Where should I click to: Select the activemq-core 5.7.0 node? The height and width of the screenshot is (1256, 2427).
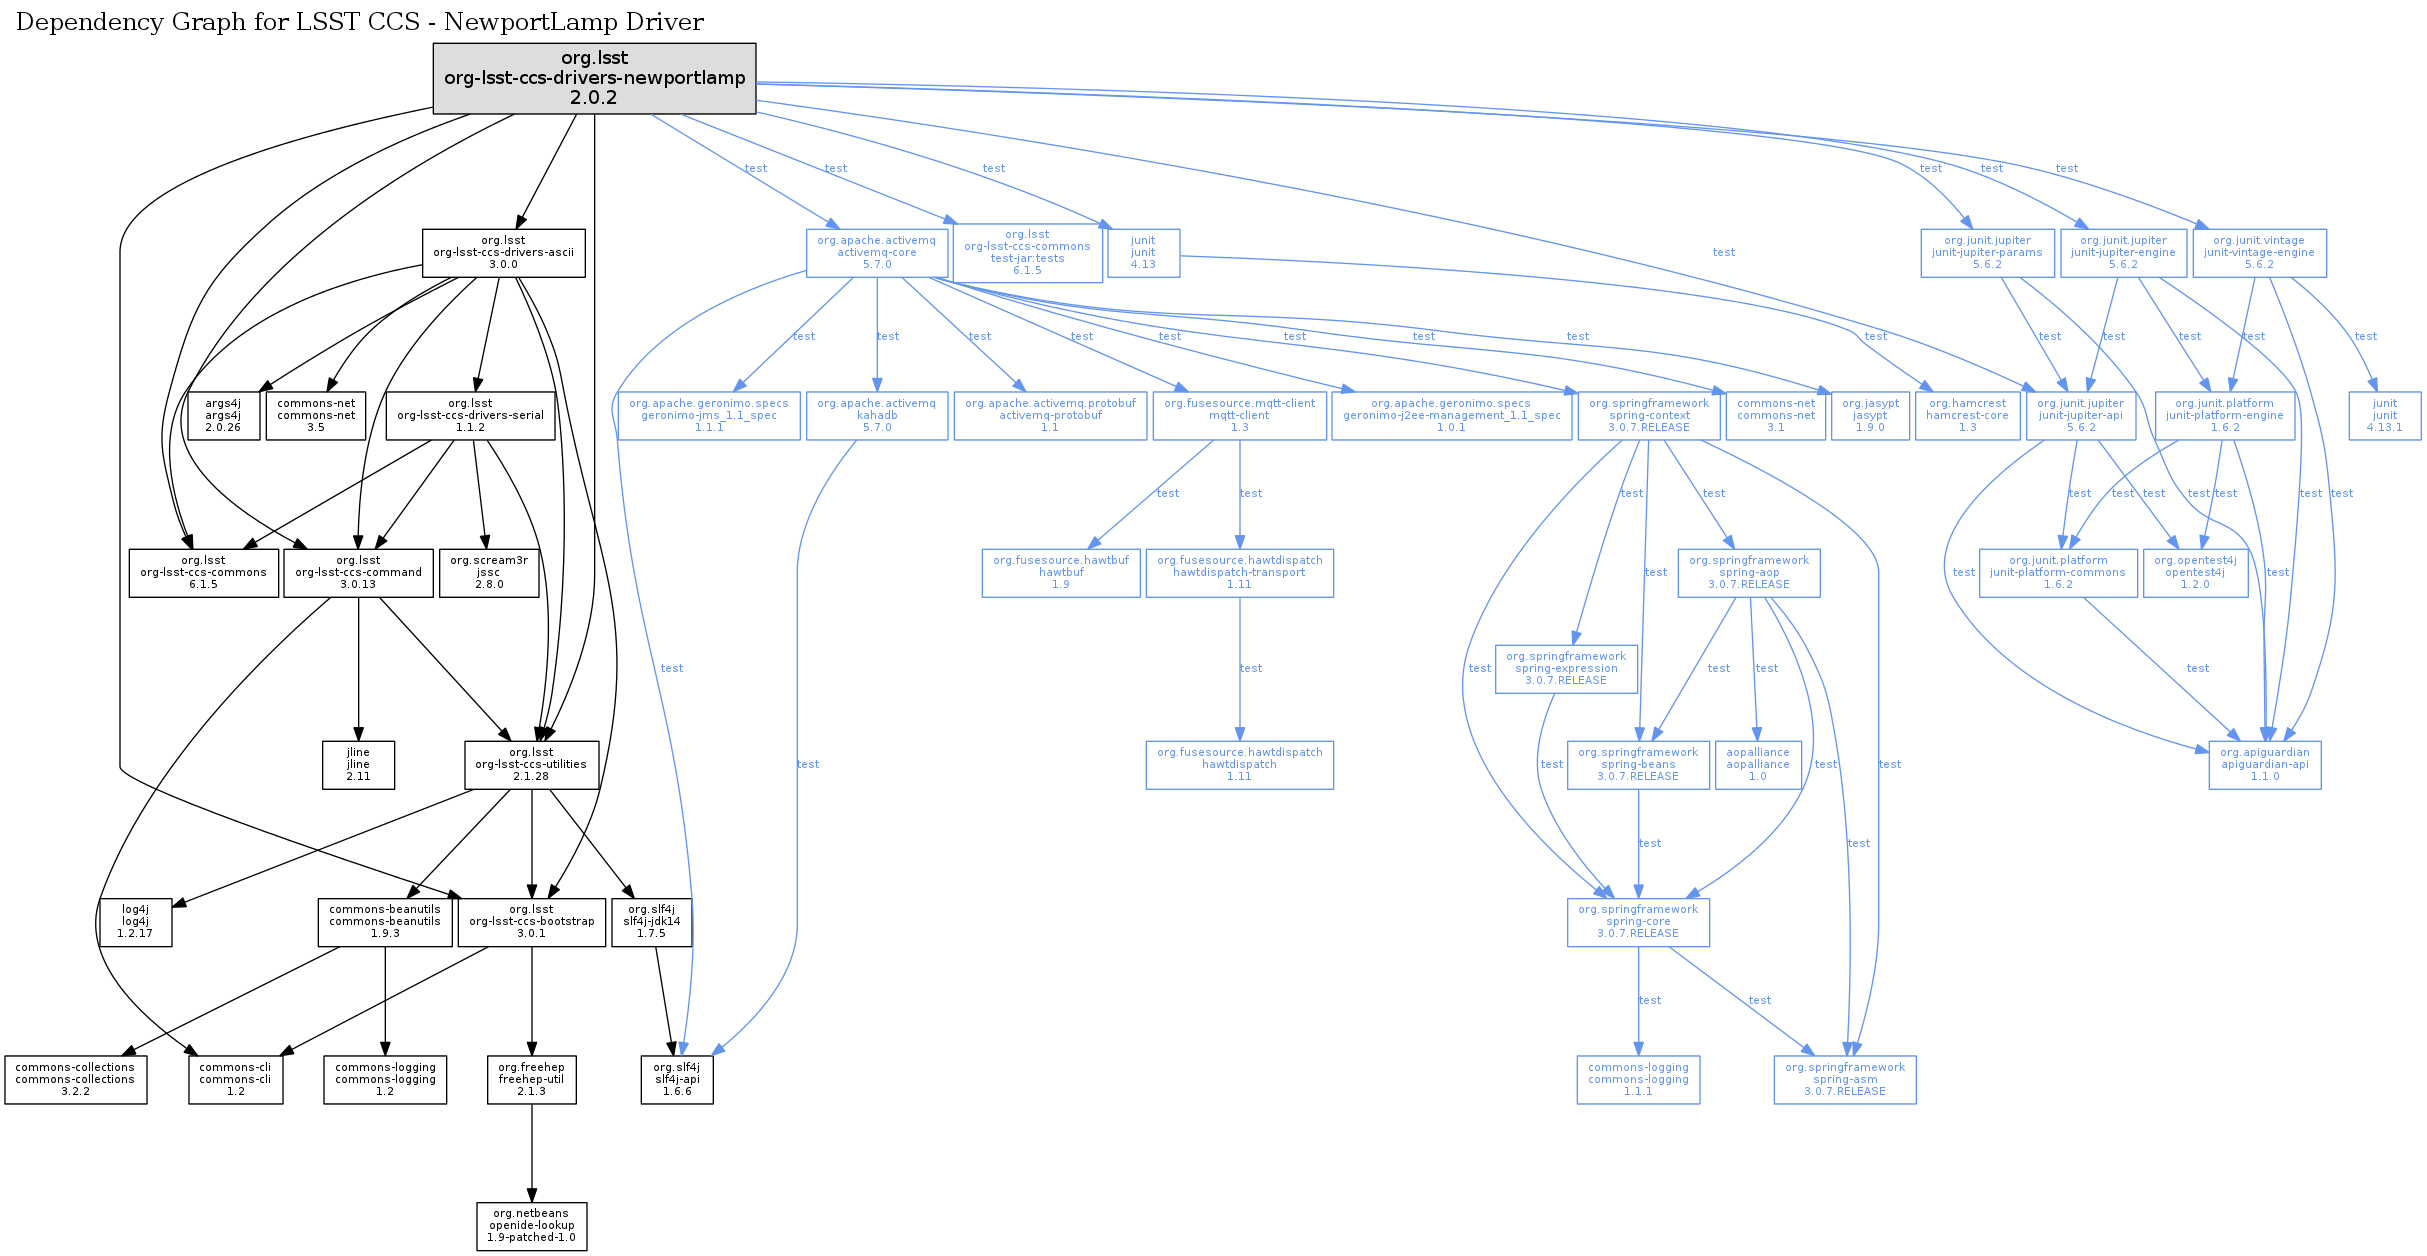pyautogui.click(x=877, y=253)
